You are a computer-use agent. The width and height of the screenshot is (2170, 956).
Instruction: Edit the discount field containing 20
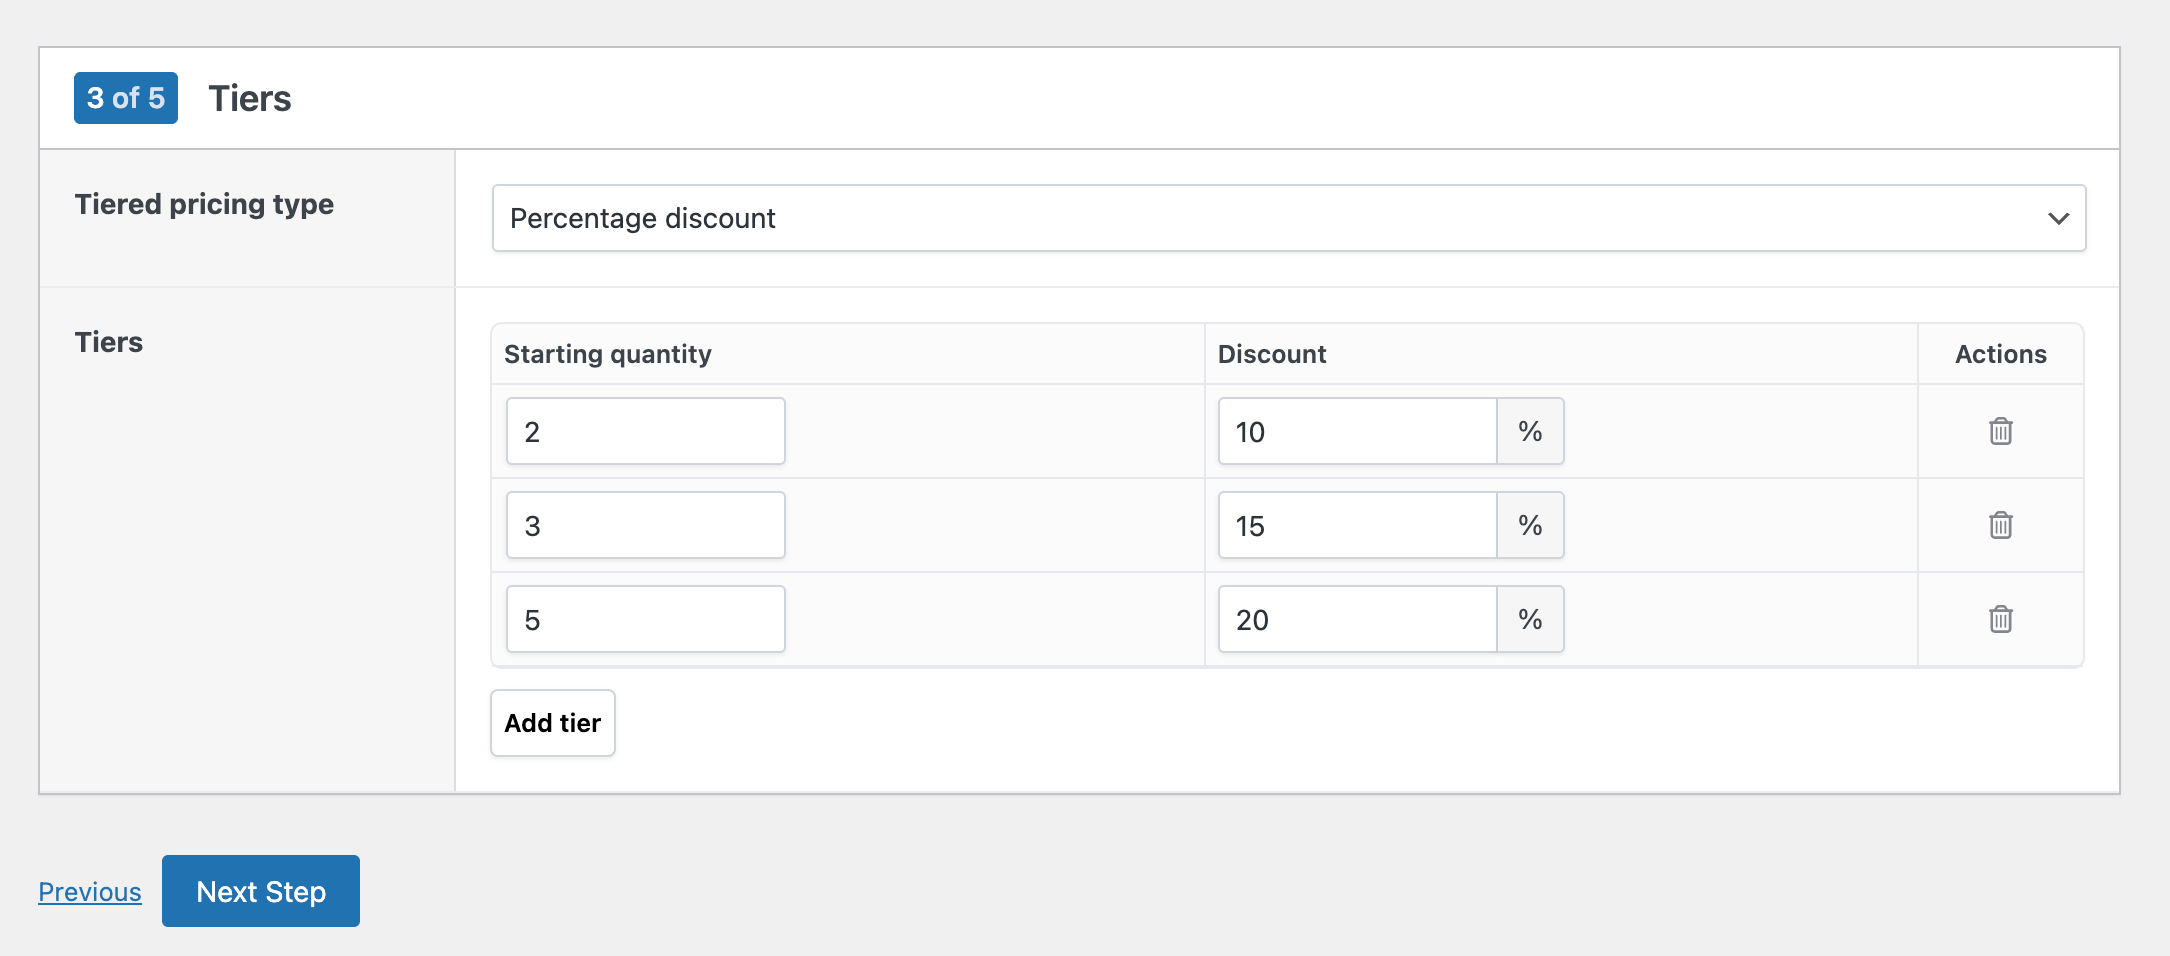point(1356,619)
